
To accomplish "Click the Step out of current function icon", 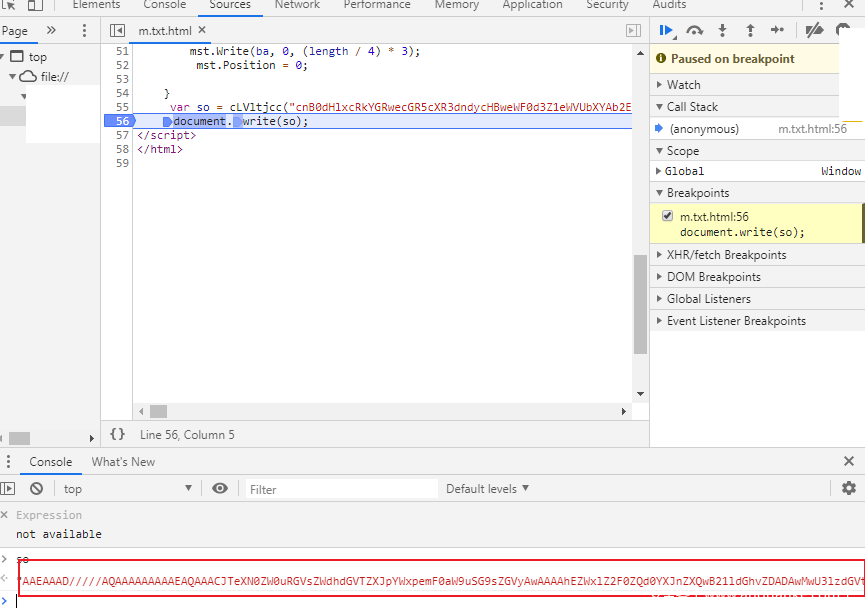I will pyautogui.click(x=750, y=31).
